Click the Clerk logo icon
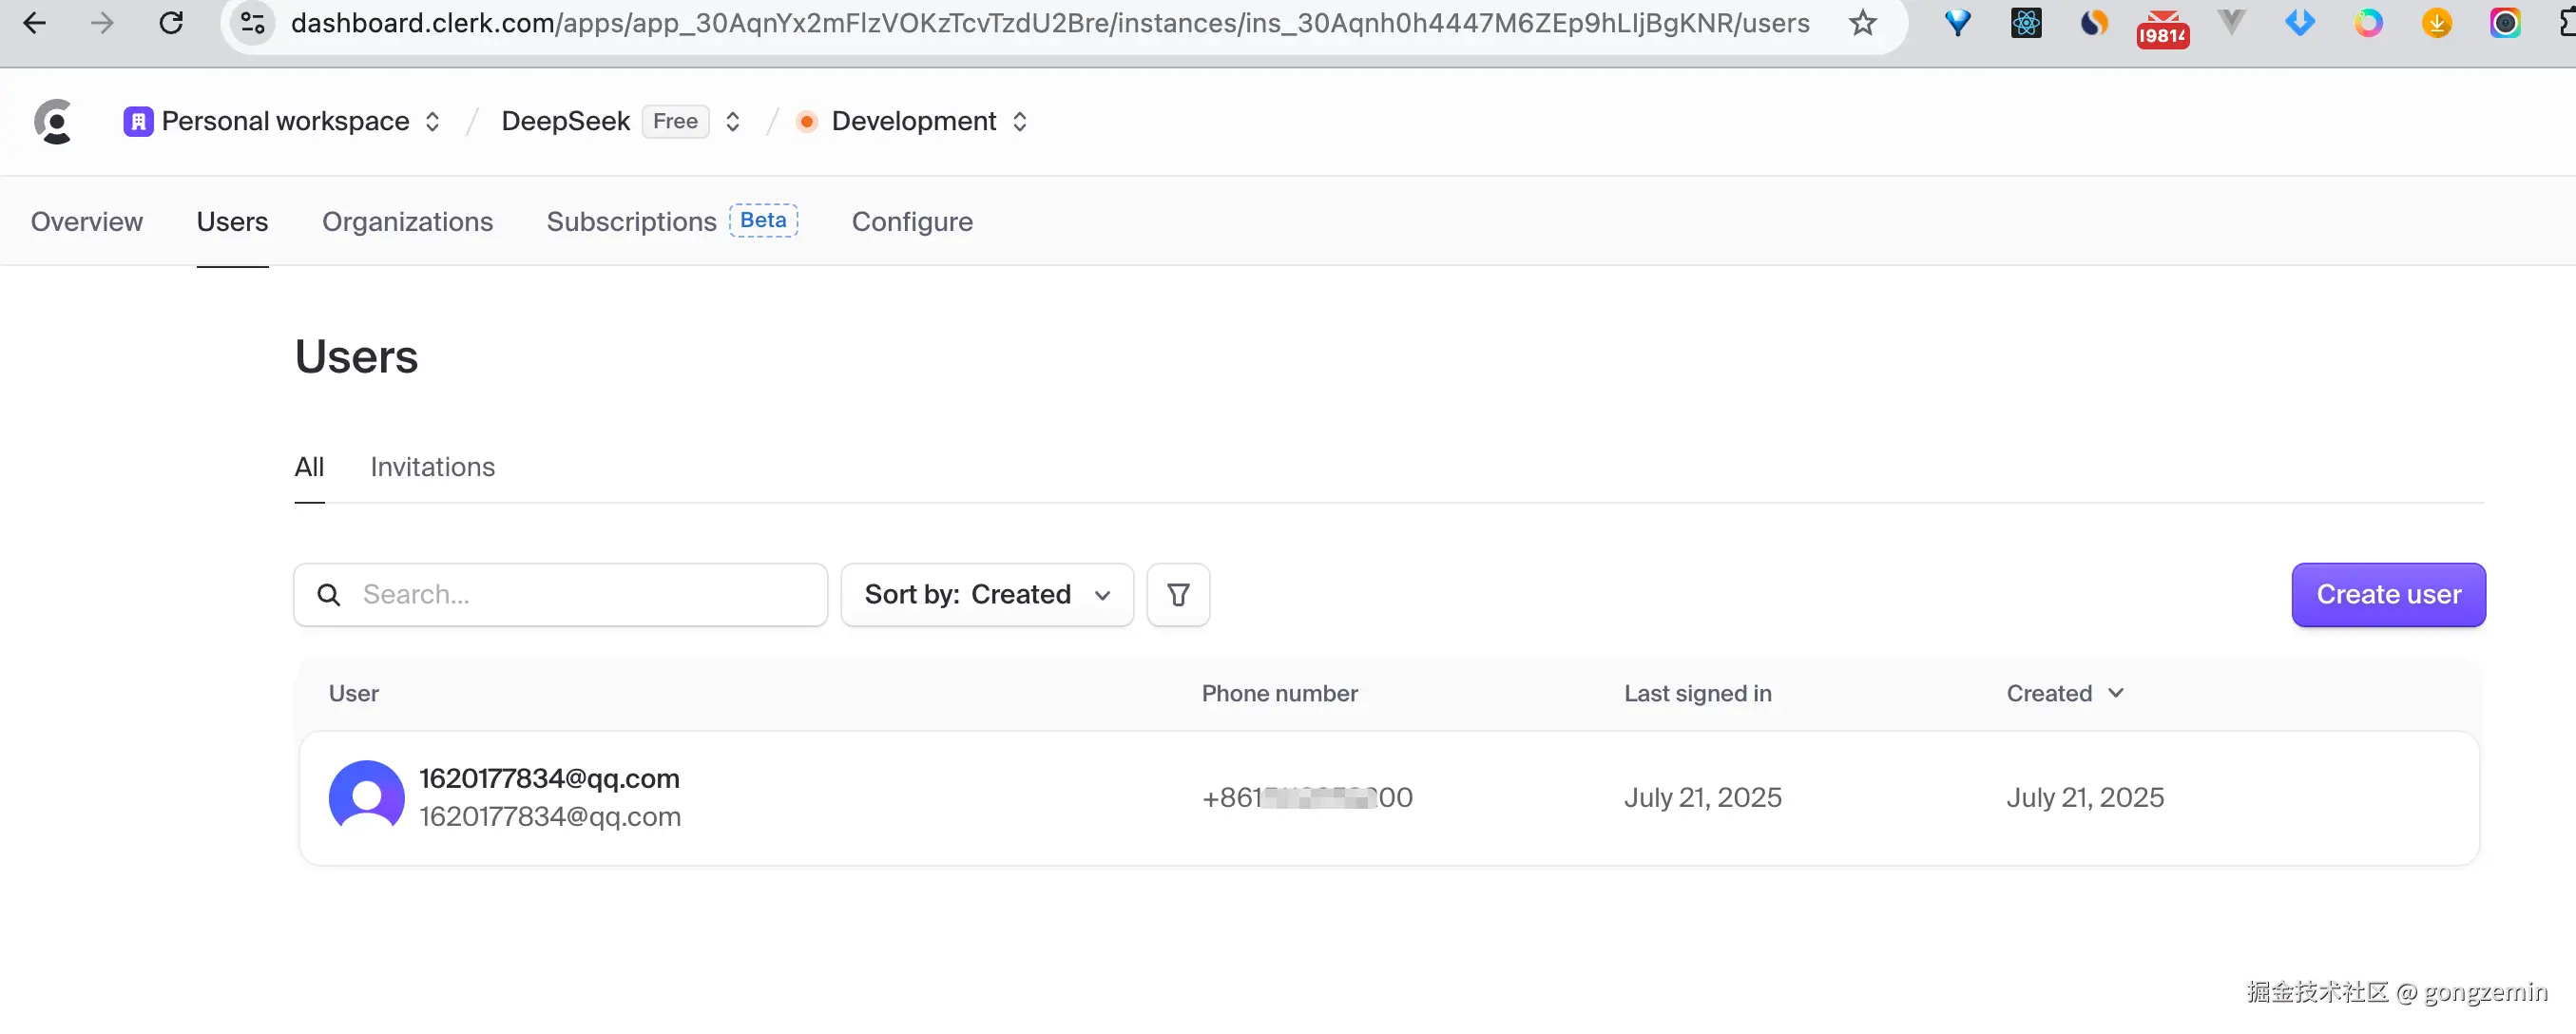This screenshot has width=2576, height=1034. click(53, 122)
